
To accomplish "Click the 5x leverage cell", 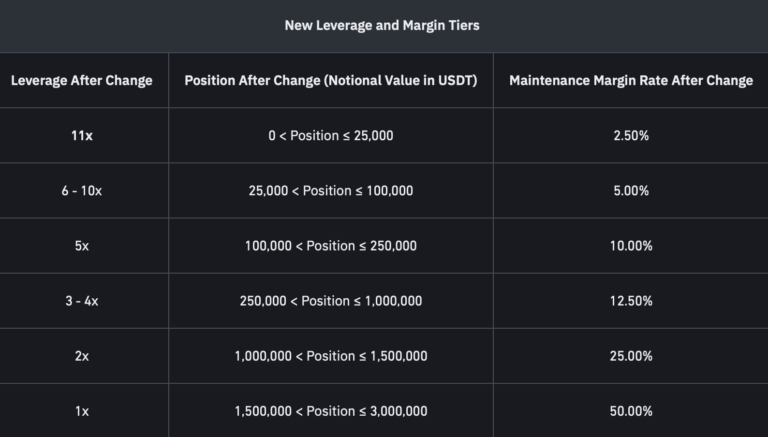I will point(82,245).
